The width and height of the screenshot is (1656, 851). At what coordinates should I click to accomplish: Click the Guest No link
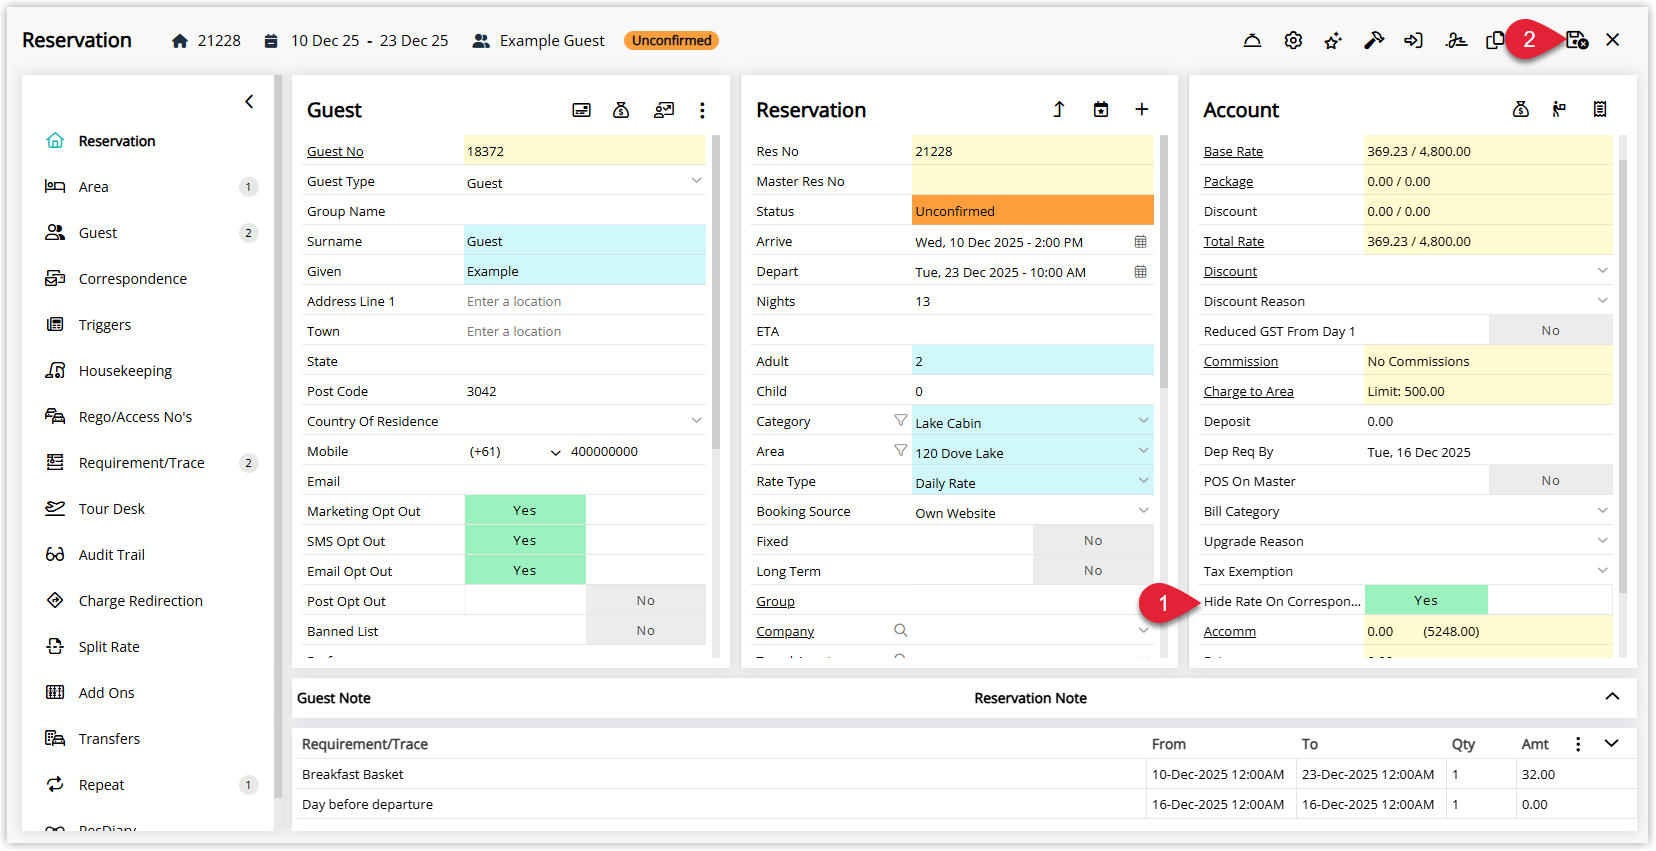pos(335,152)
